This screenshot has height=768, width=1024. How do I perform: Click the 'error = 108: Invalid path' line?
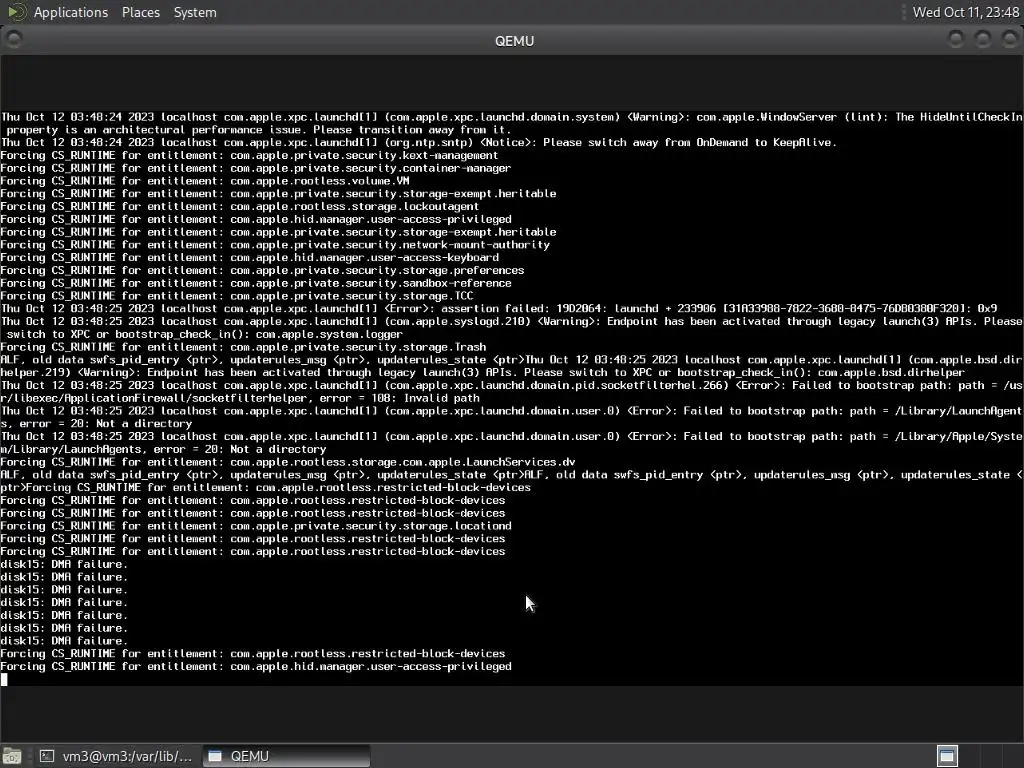pos(240,398)
